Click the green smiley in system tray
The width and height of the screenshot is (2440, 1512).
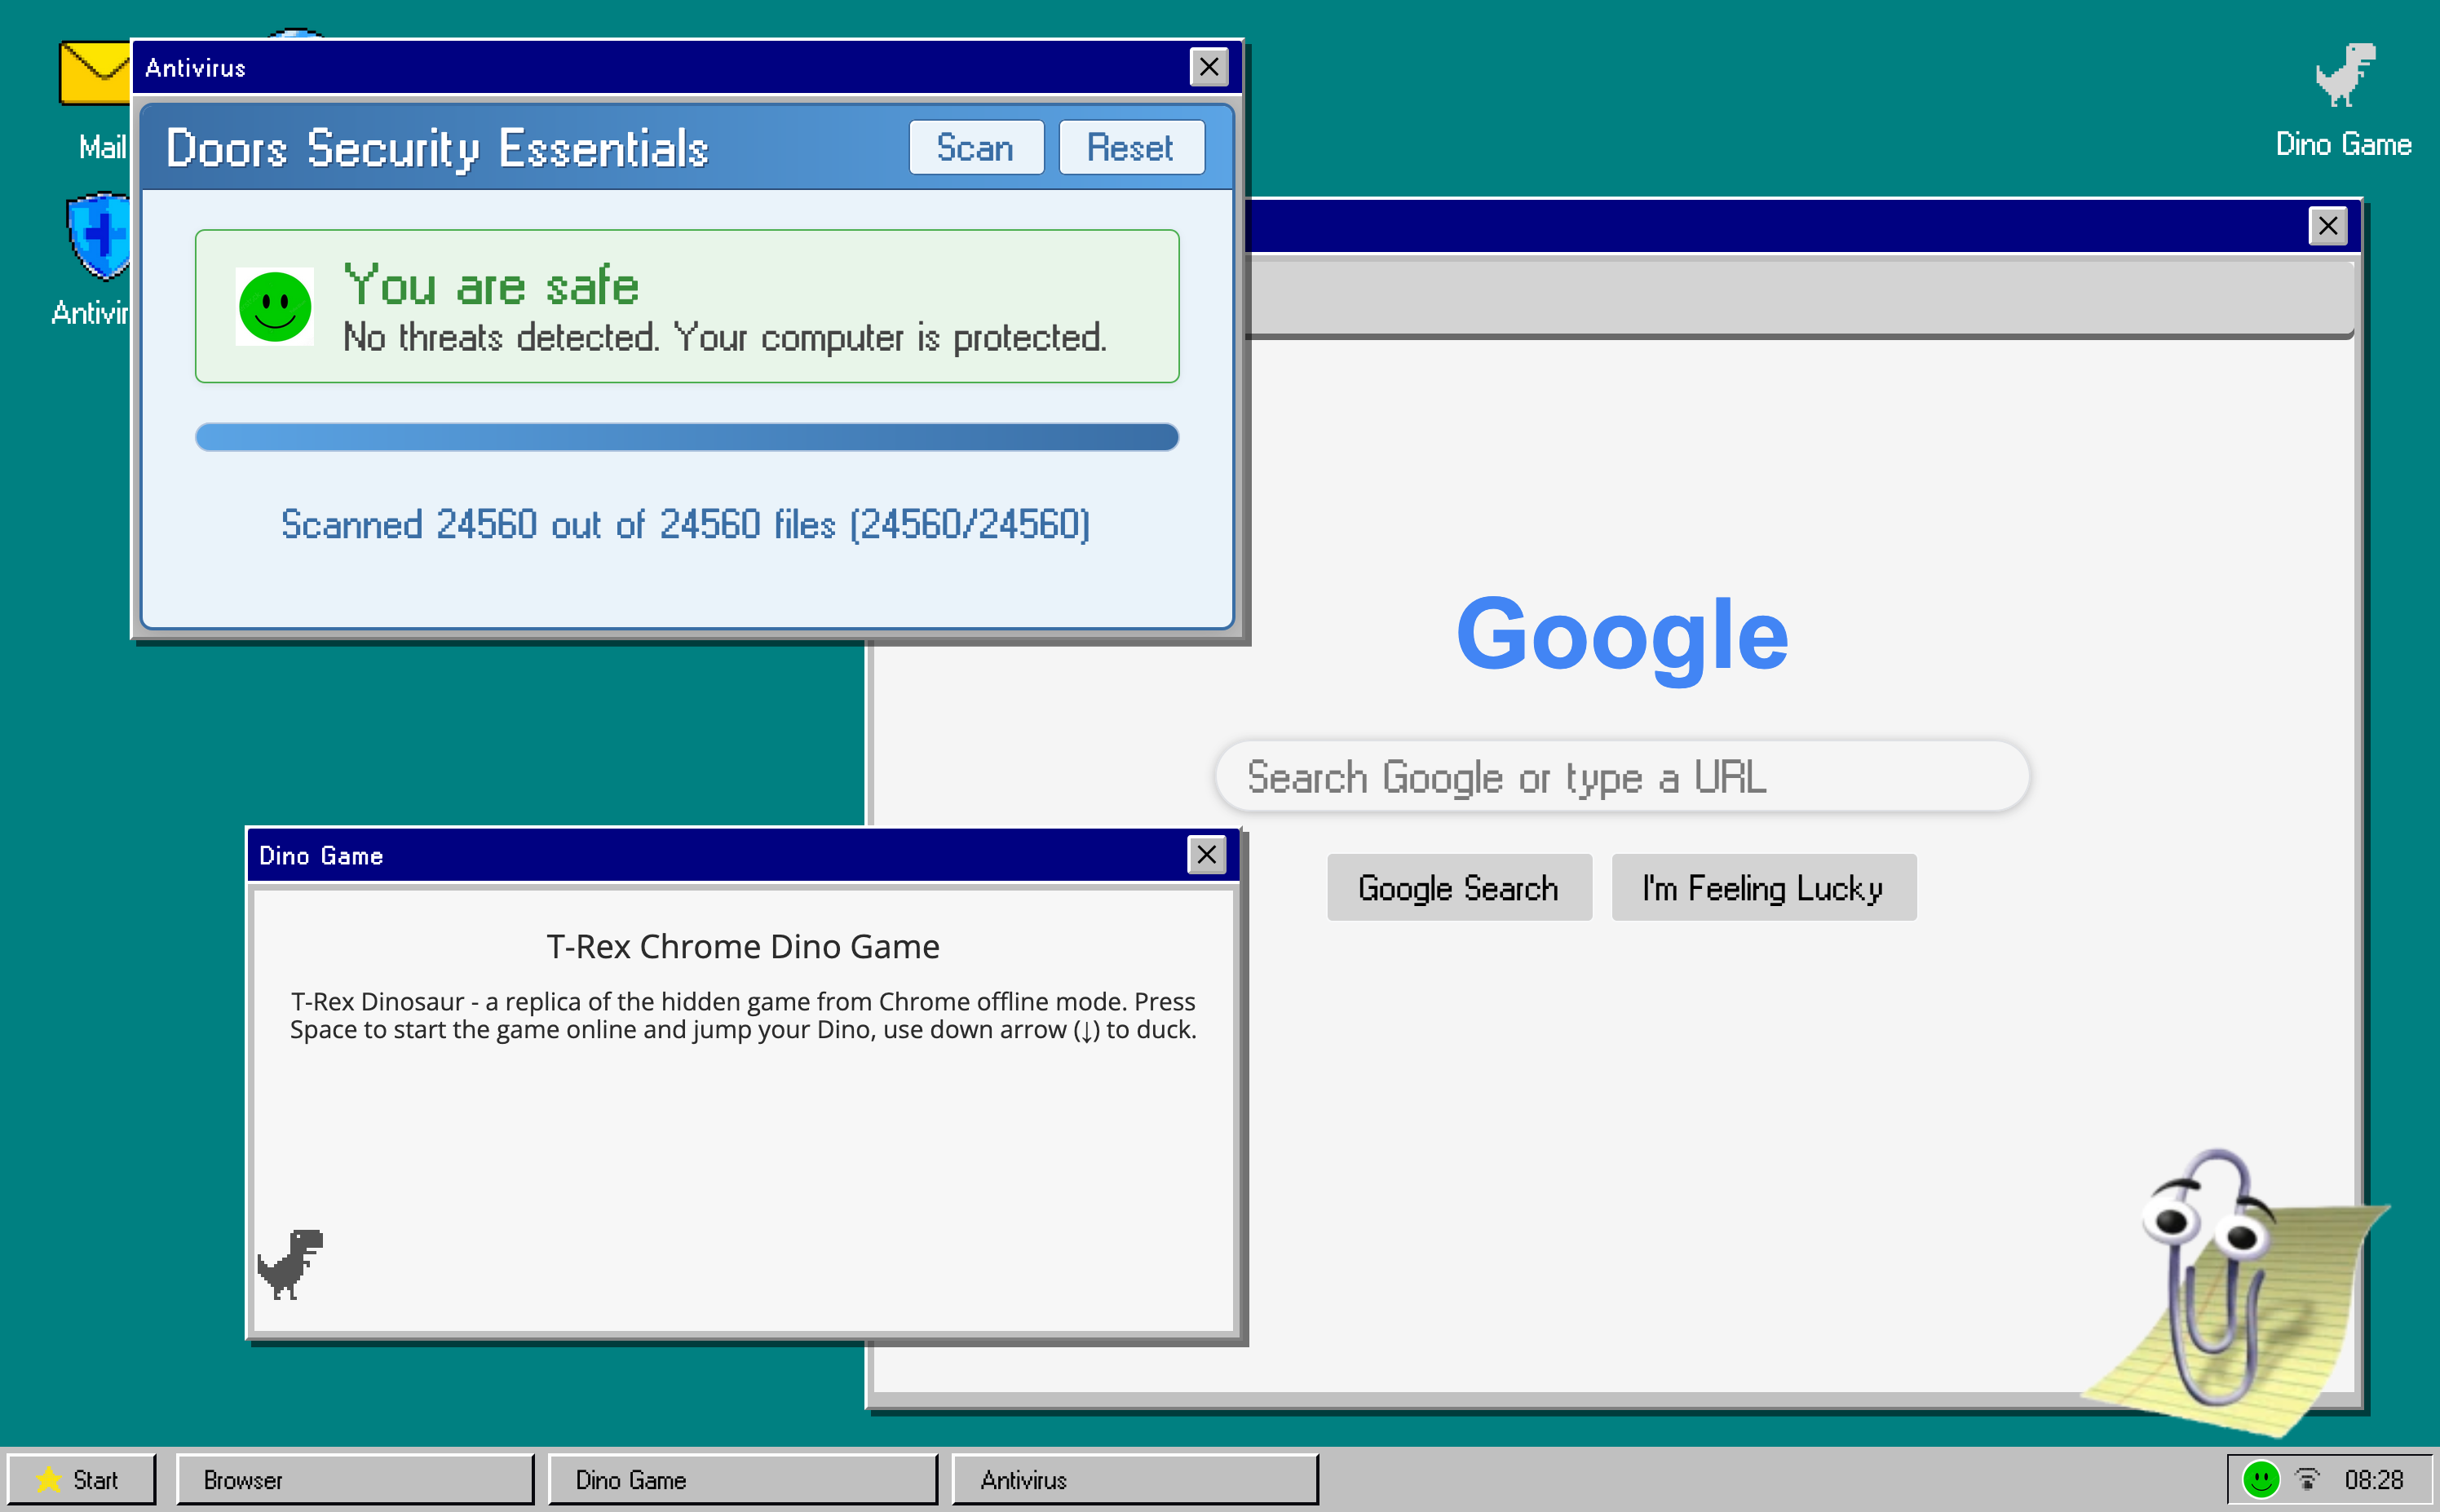pyautogui.click(x=2260, y=1479)
